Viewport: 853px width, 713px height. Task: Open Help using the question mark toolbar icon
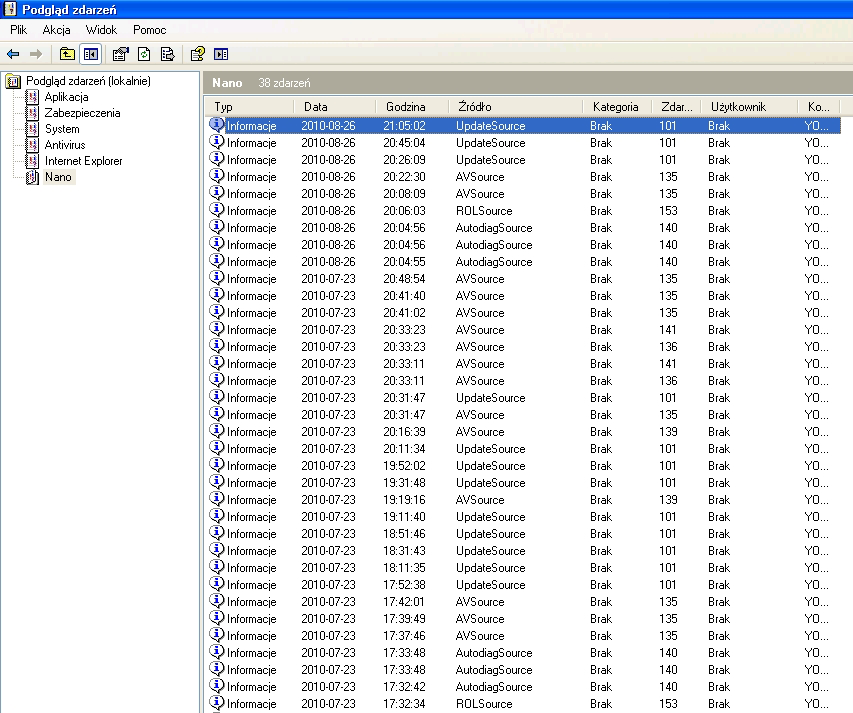pyautogui.click(x=197, y=54)
